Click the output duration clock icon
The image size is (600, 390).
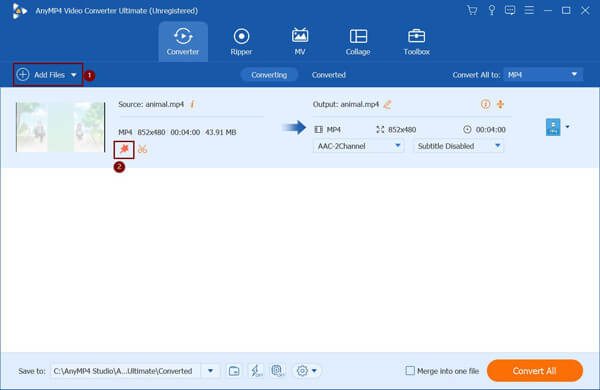coord(467,129)
